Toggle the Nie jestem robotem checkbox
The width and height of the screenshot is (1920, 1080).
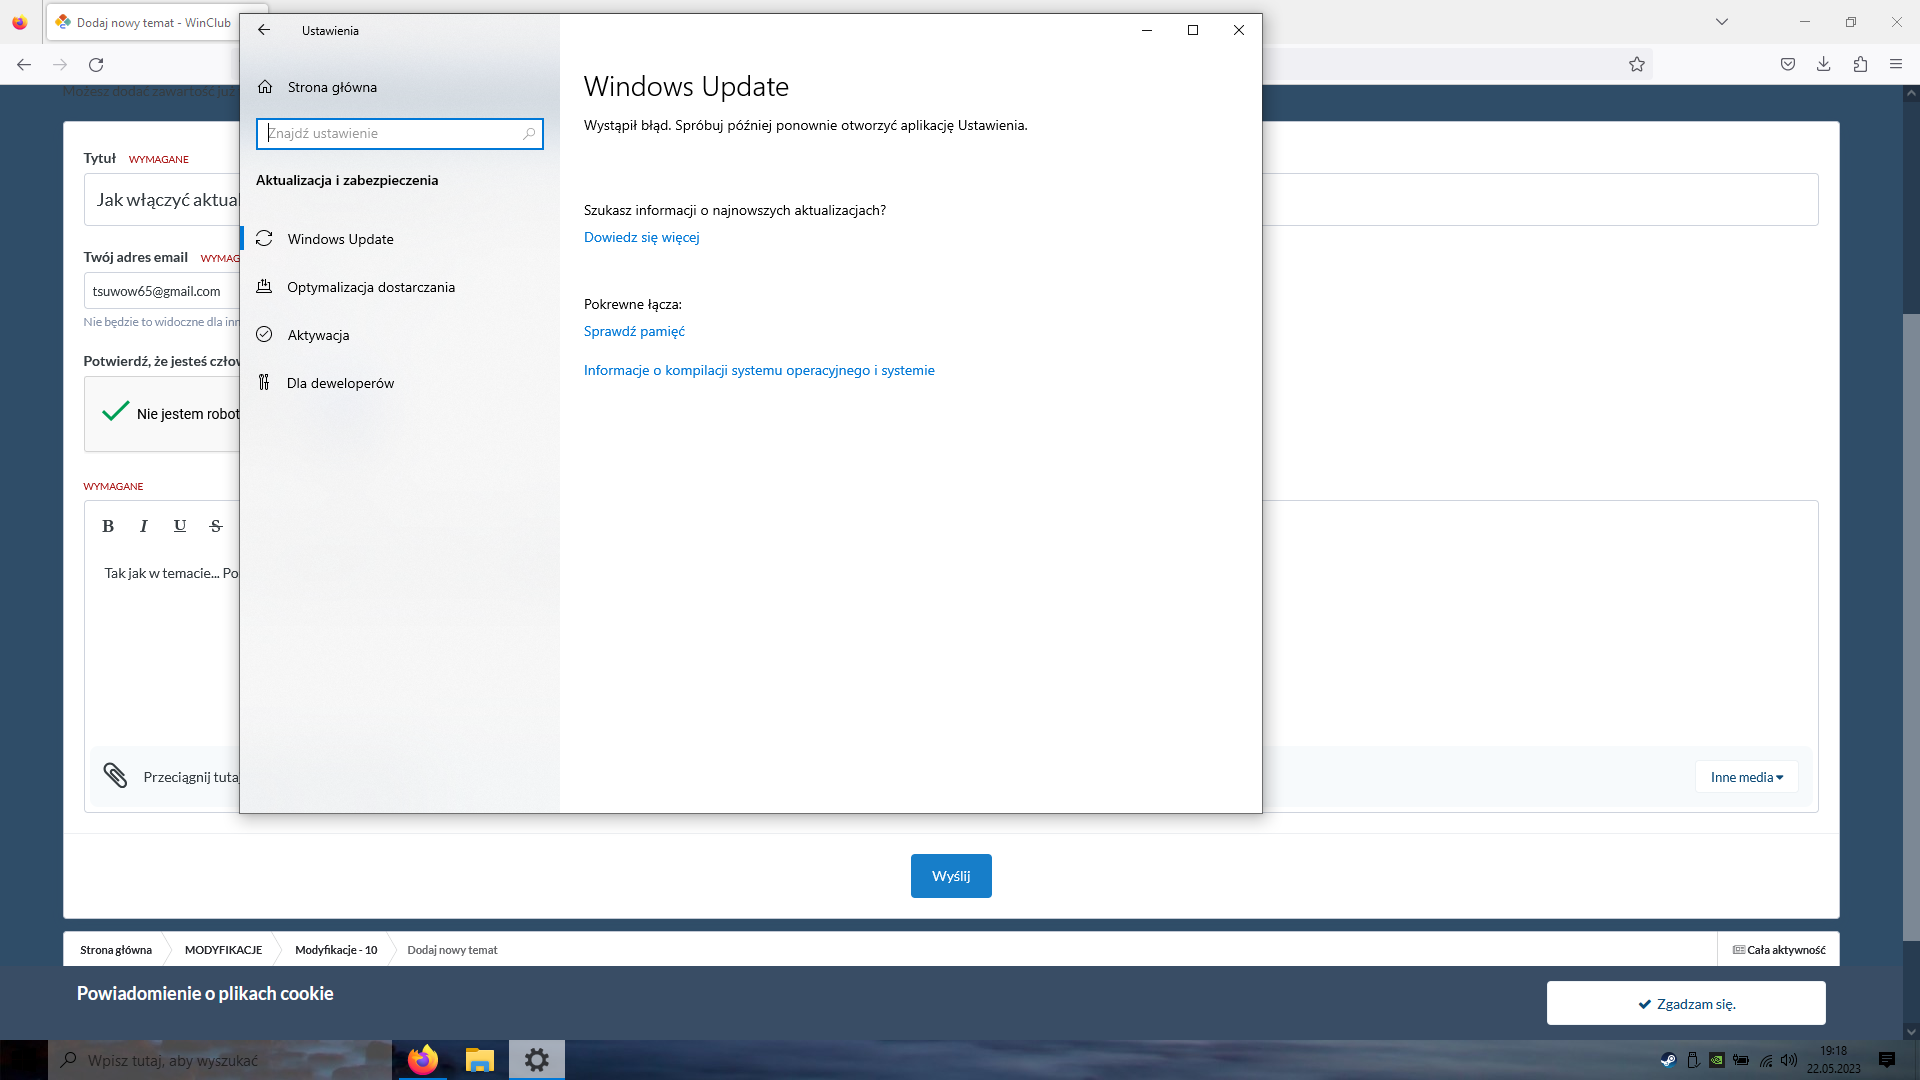point(116,412)
